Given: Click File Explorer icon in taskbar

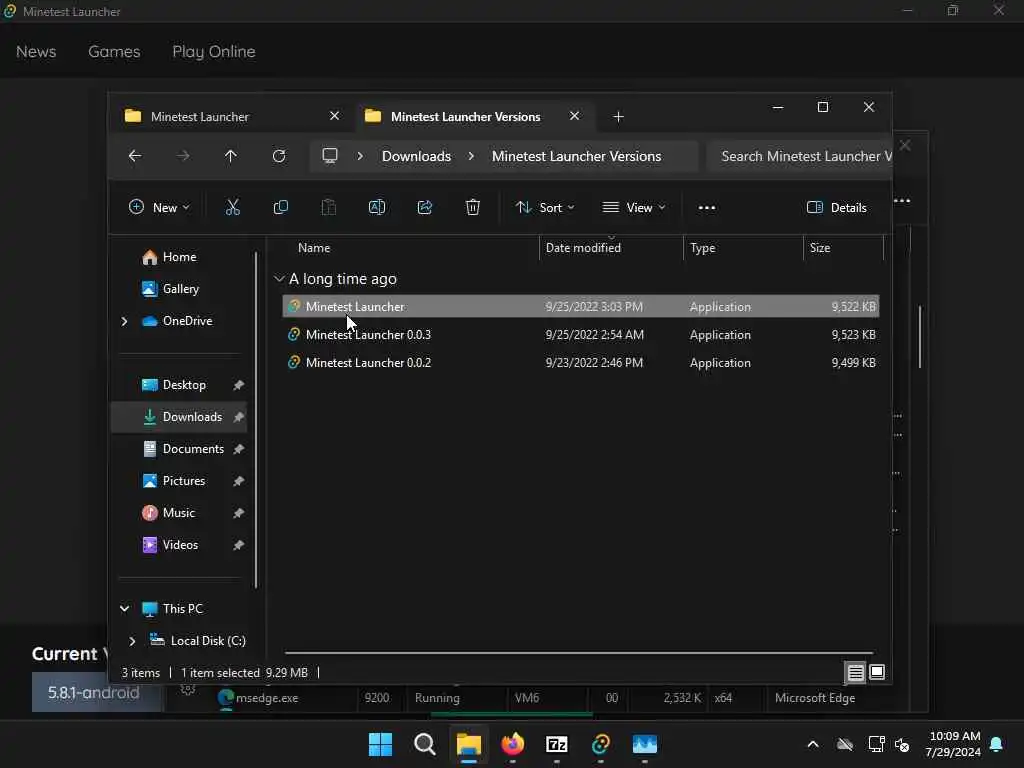Looking at the screenshot, I should click(x=468, y=744).
